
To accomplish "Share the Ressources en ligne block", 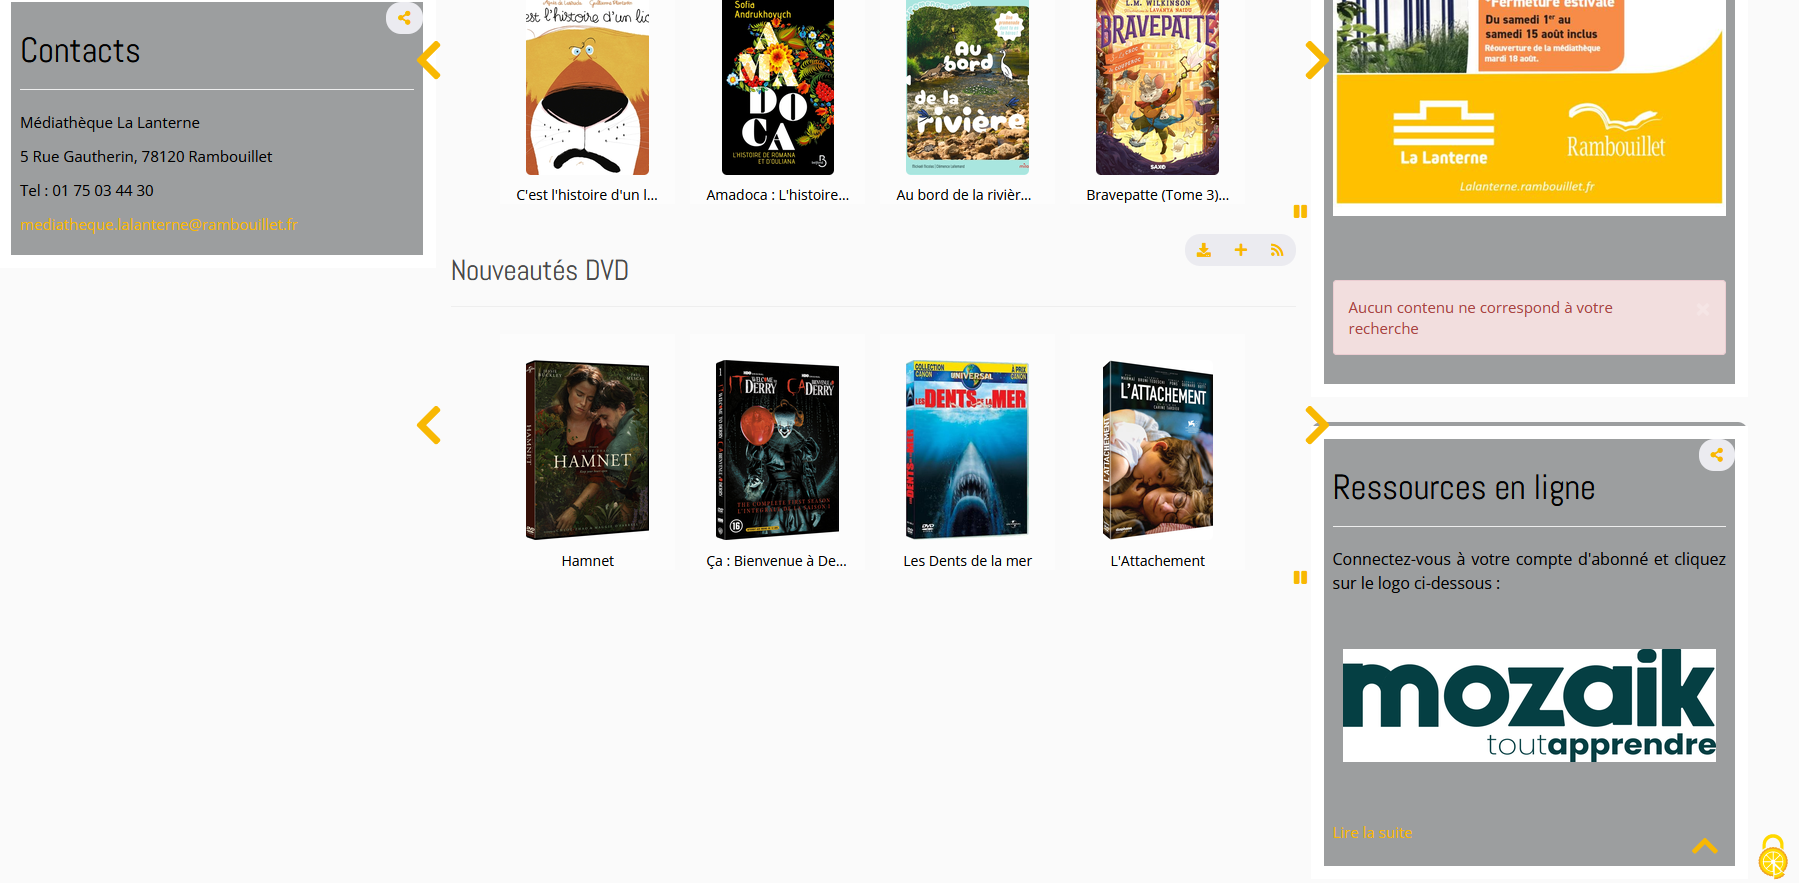I will 1716,455.
